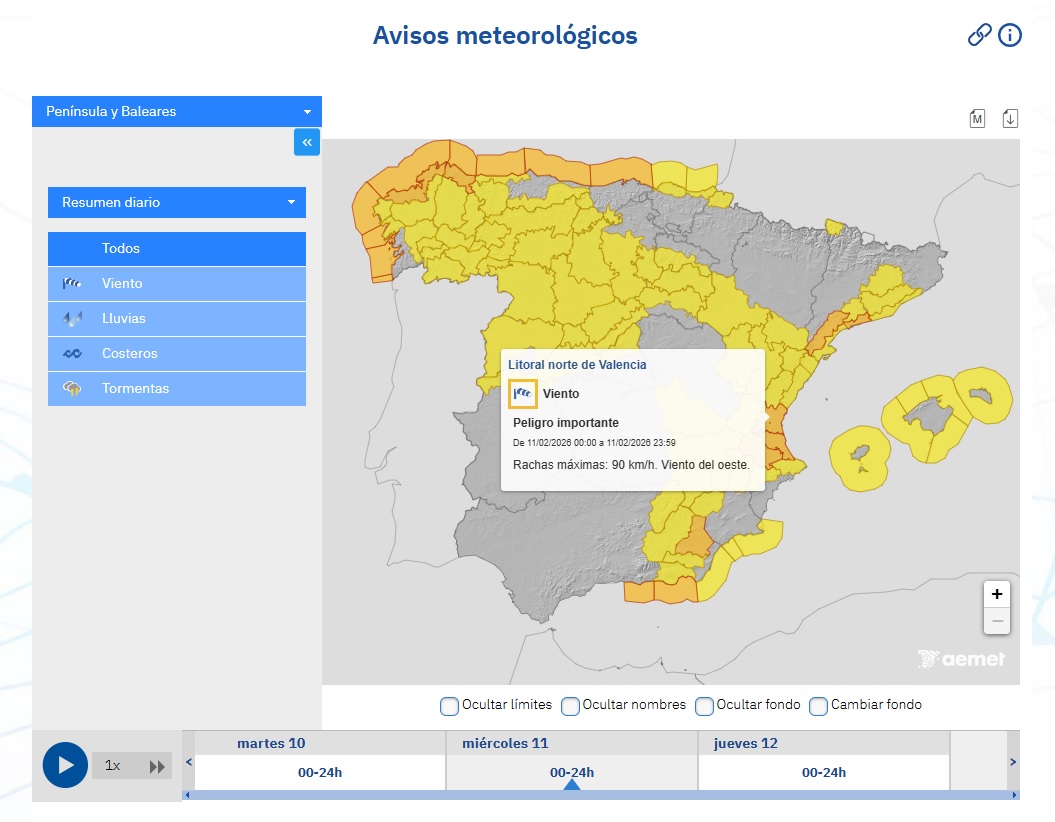Screen dimensions: 1055x822
Task: Collapse the sidebar with double-chevron button
Action: pos(307,143)
